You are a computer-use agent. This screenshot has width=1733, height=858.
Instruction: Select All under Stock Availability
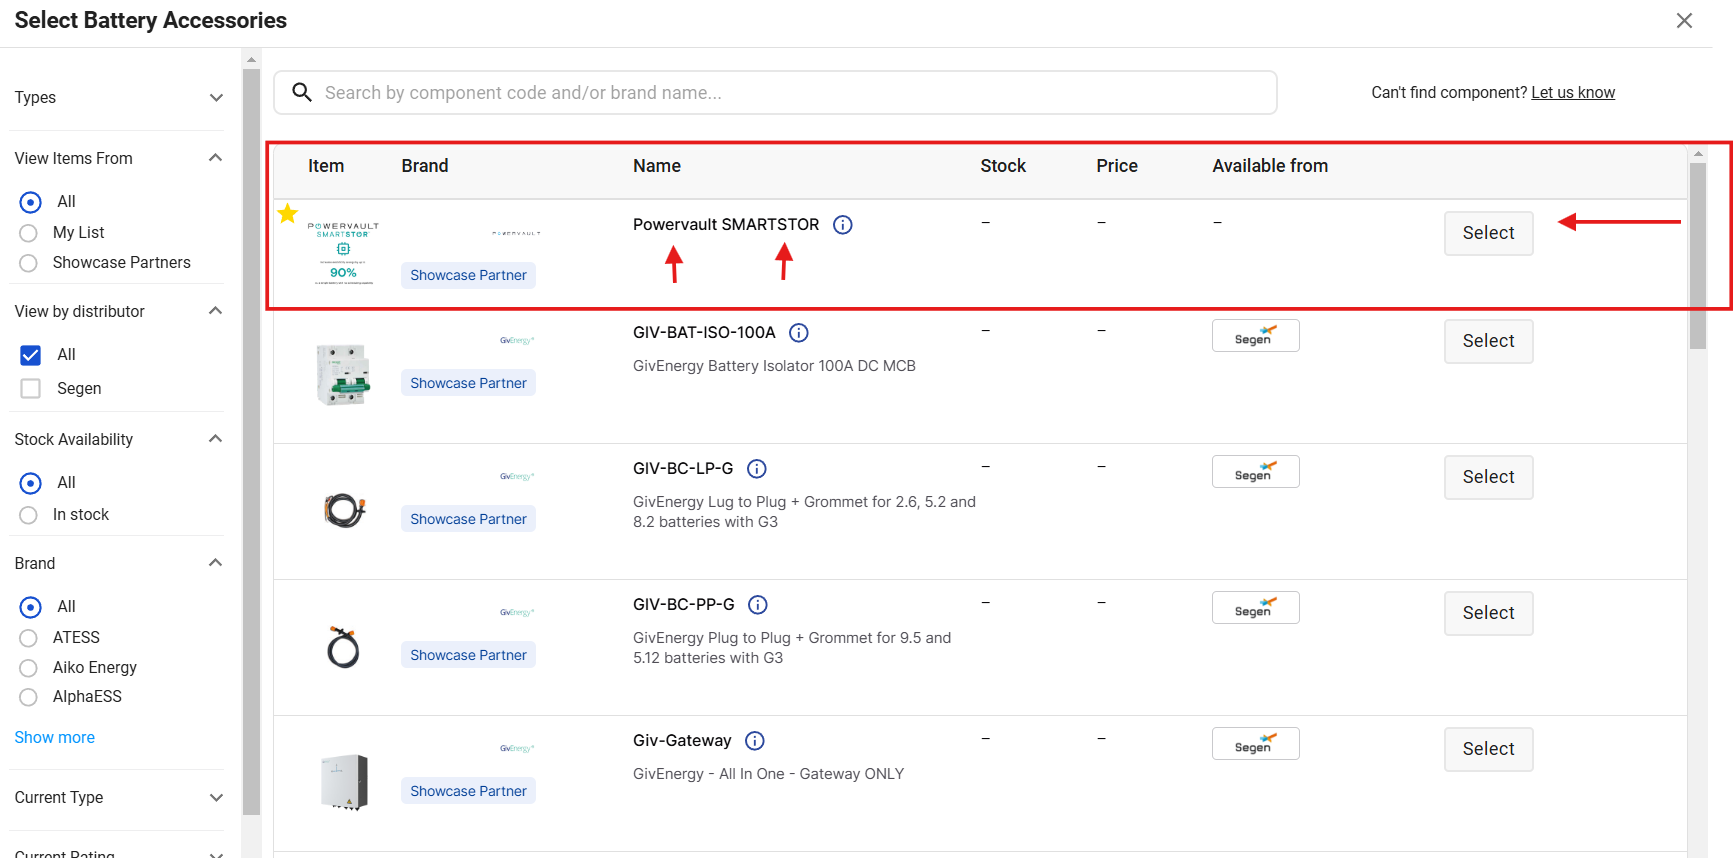point(31,483)
